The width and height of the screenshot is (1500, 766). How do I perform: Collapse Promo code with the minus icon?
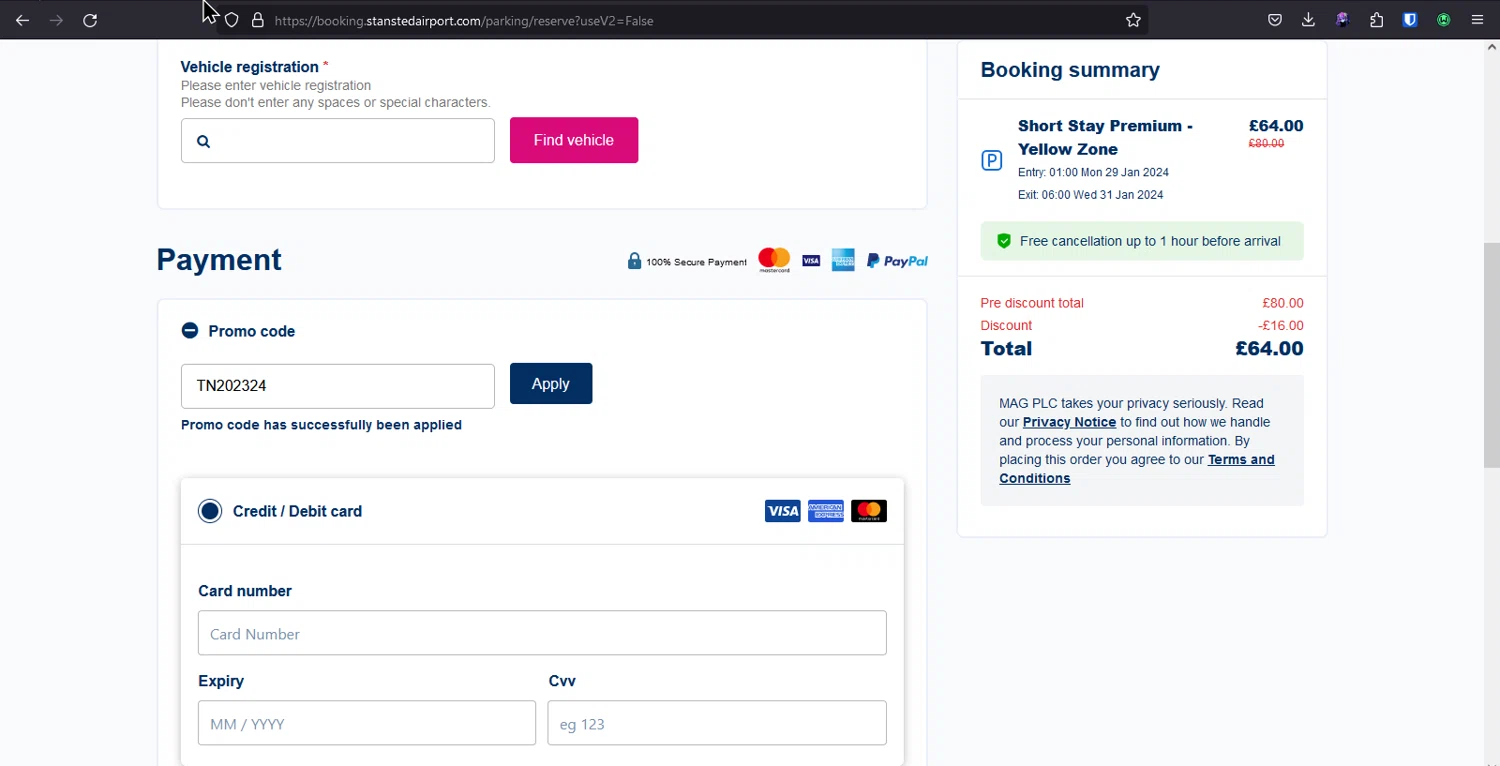click(x=190, y=330)
